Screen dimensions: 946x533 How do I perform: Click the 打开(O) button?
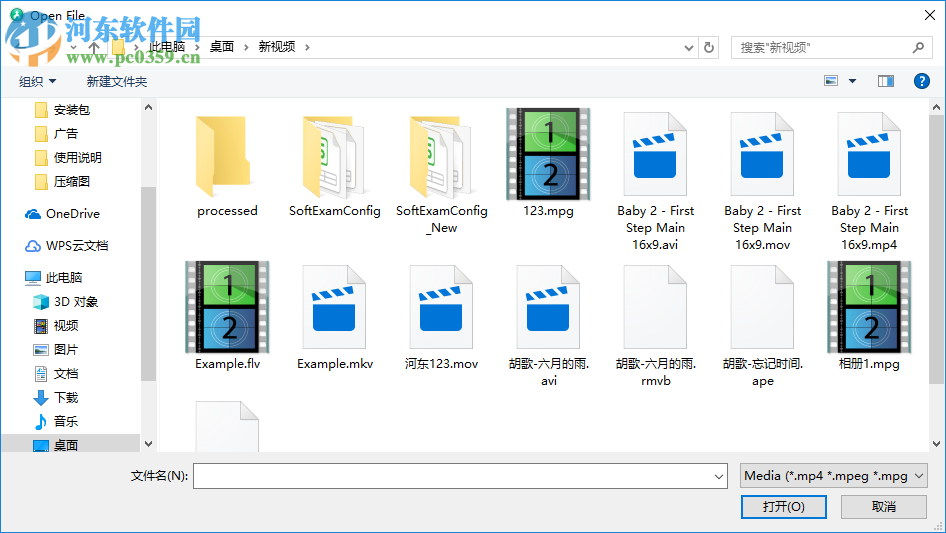point(784,506)
